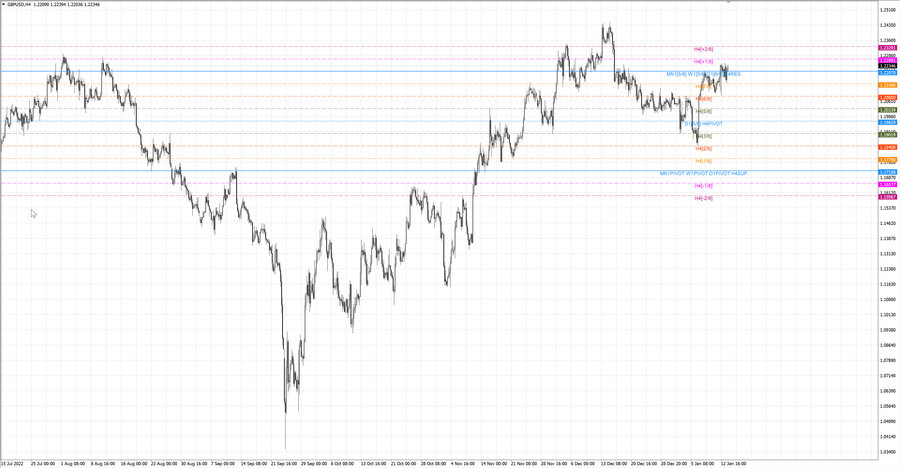This screenshot has width=900, height=468.
Task: Click the MN1PIVOT W1PIVOT D1PIVOT H4SUP label
Action: point(703,173)
